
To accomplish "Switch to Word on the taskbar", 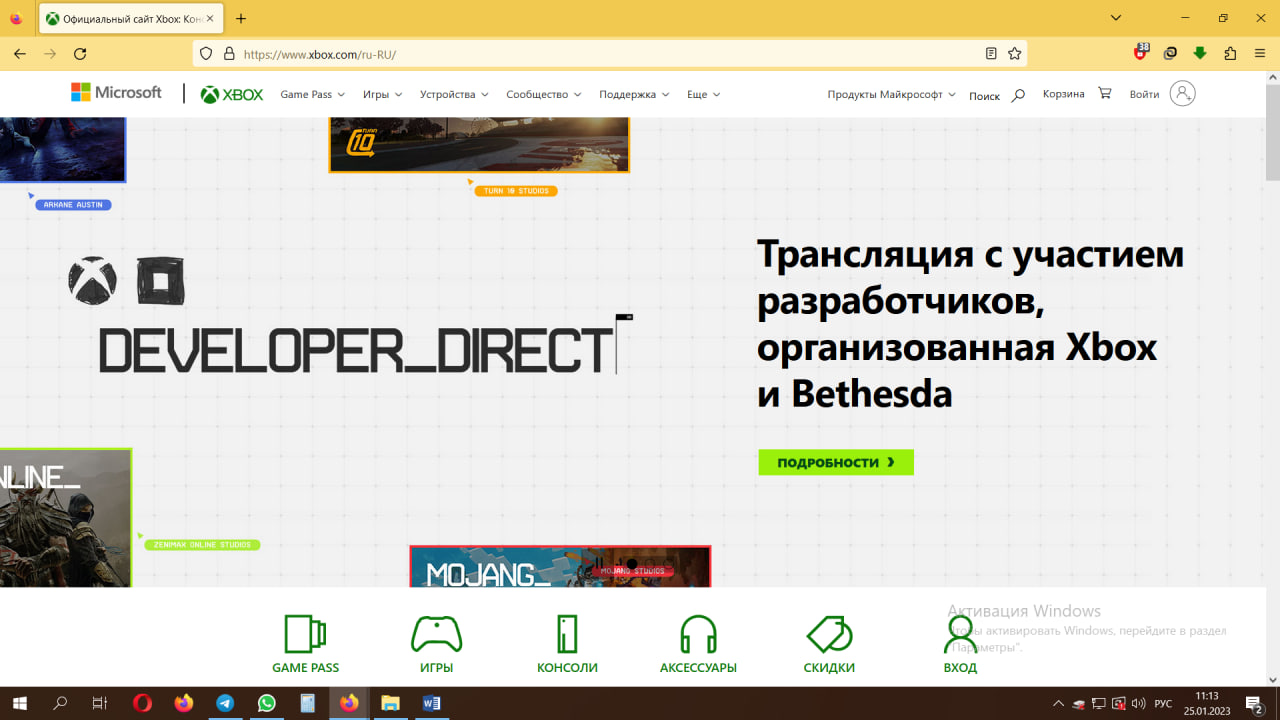I will tap(431, 703).
